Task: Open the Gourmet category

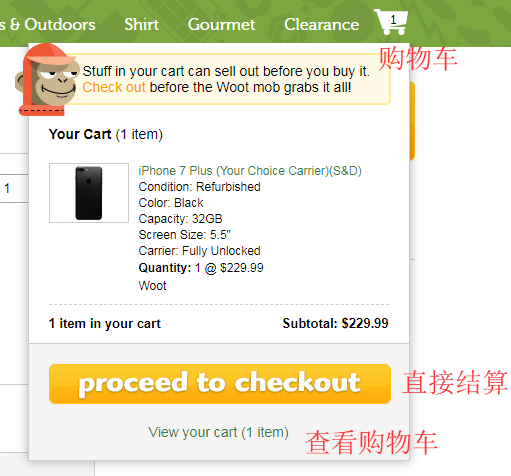Action: point(221,24)
